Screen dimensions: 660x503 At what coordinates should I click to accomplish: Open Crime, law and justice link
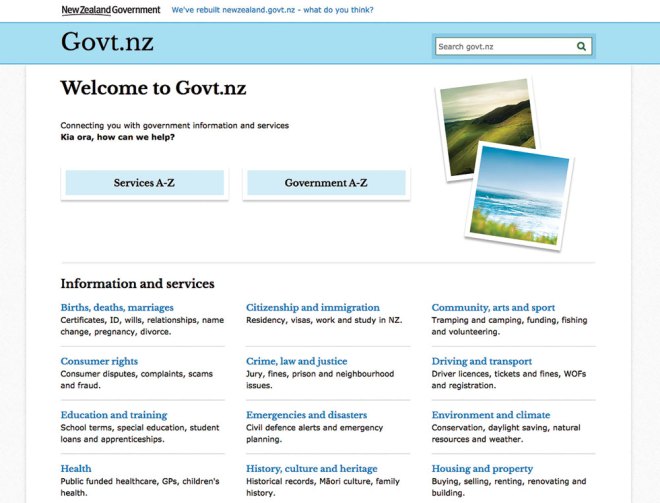(297, 361)
